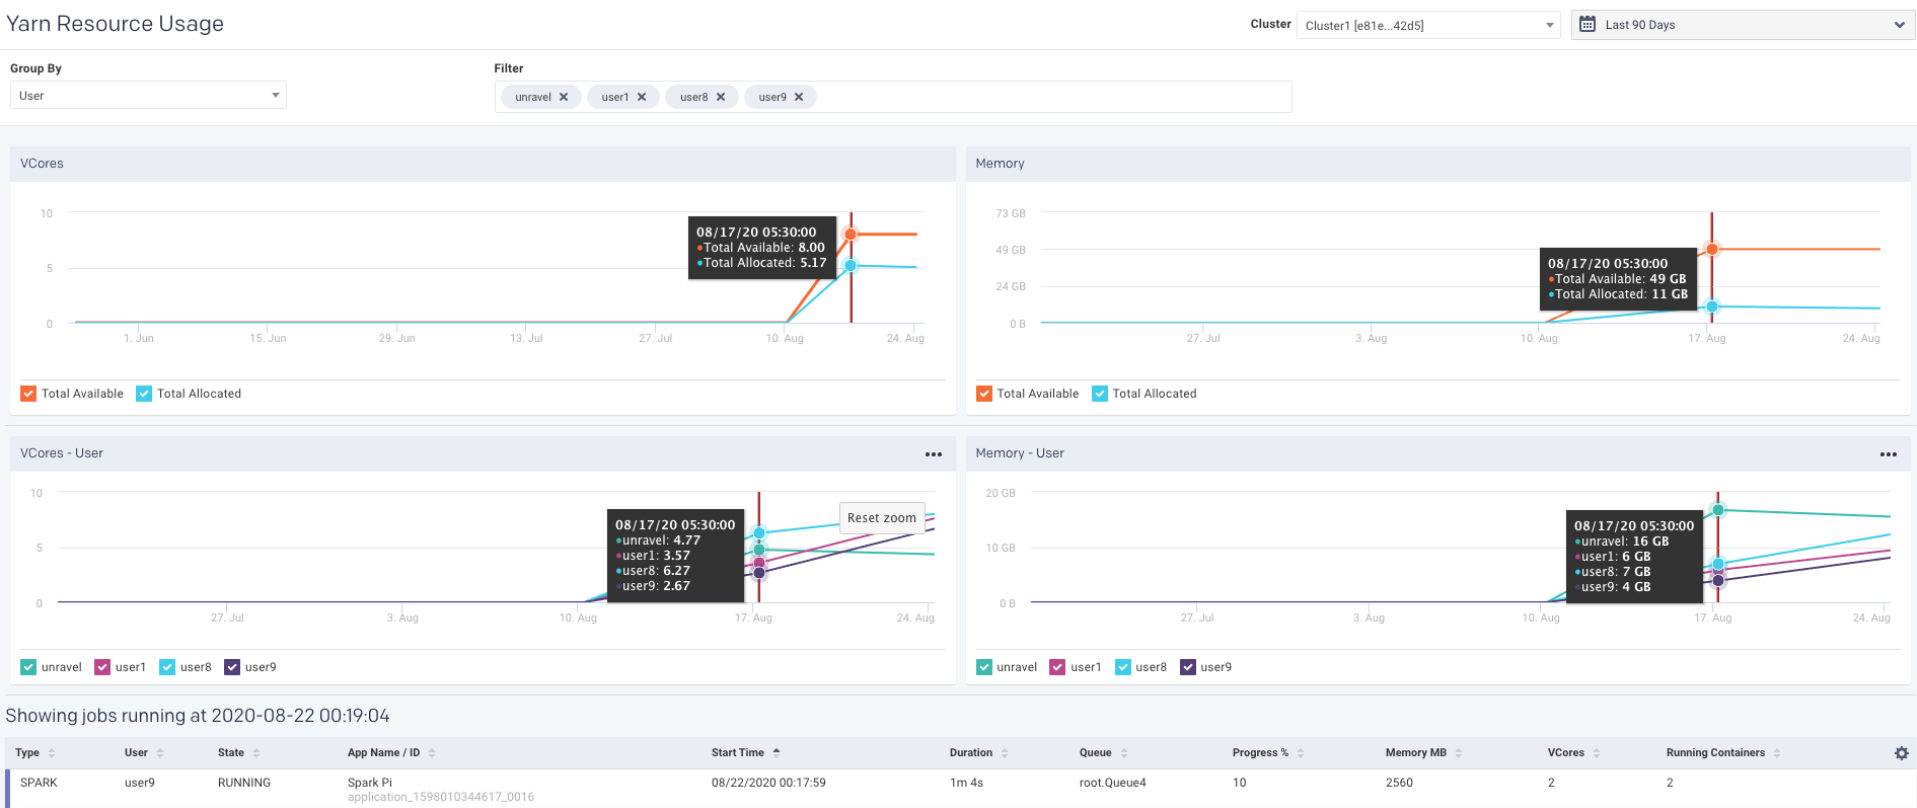Click the SPARK type cell
The image size is (1917, 808).
[39, 783]
